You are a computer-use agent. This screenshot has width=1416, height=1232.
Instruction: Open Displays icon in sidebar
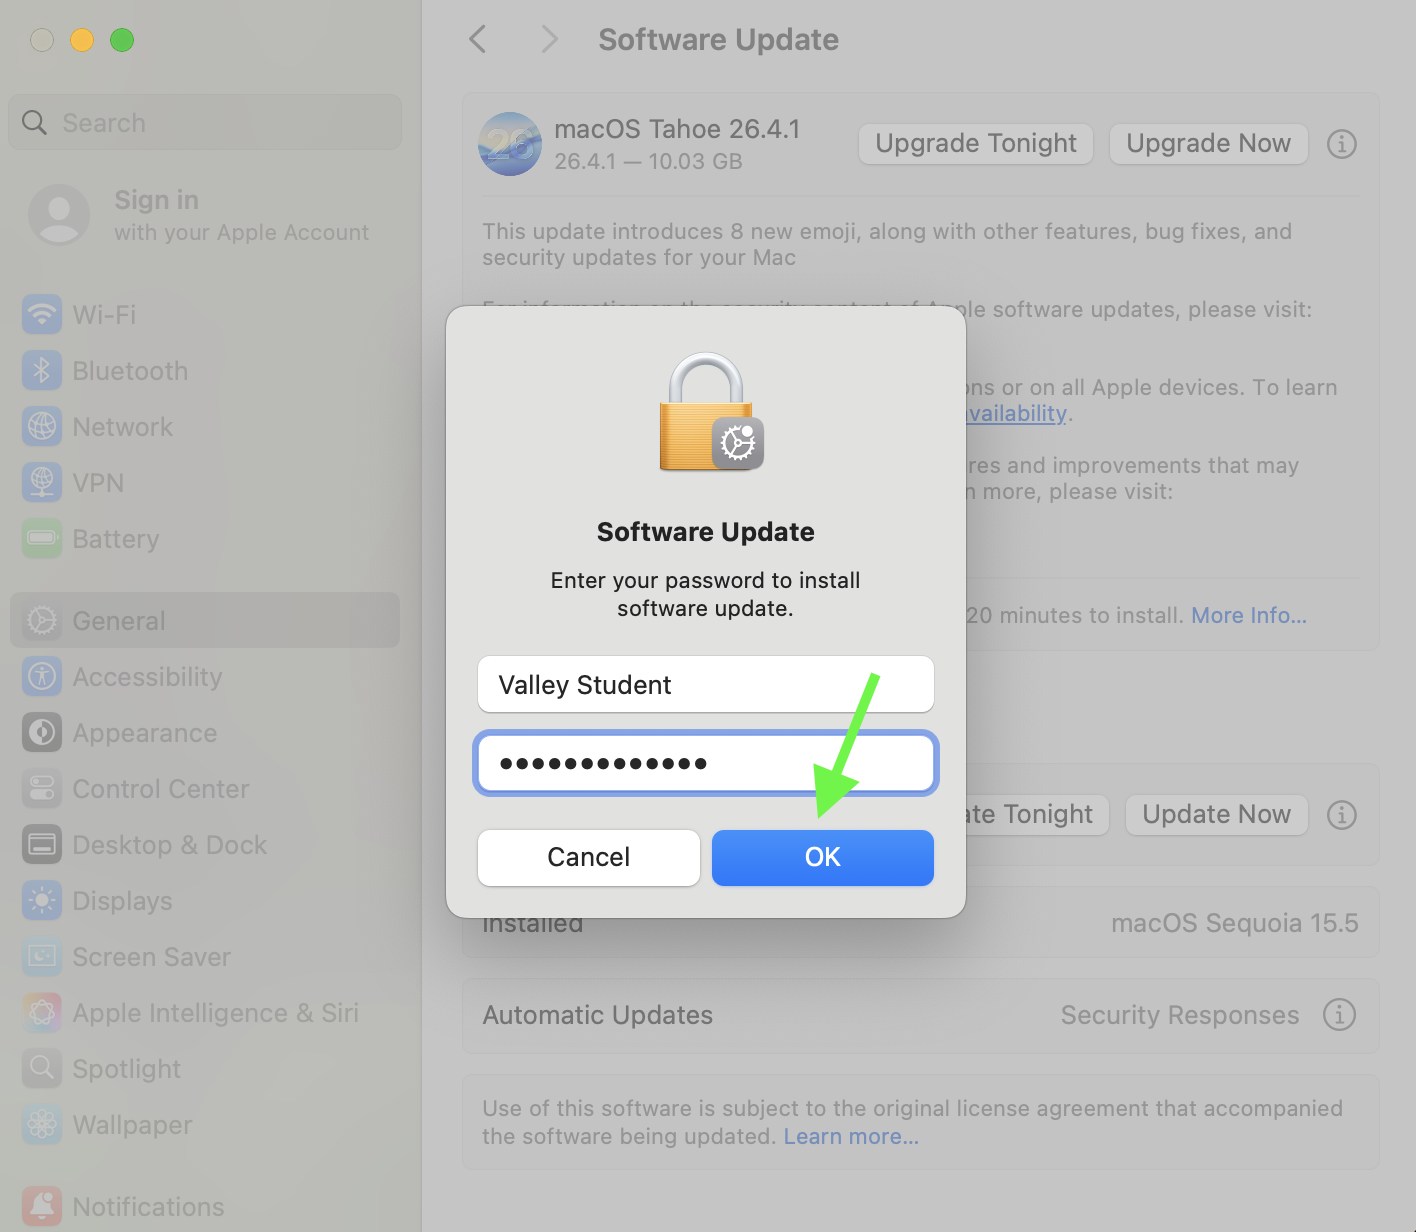pos(42,900)
